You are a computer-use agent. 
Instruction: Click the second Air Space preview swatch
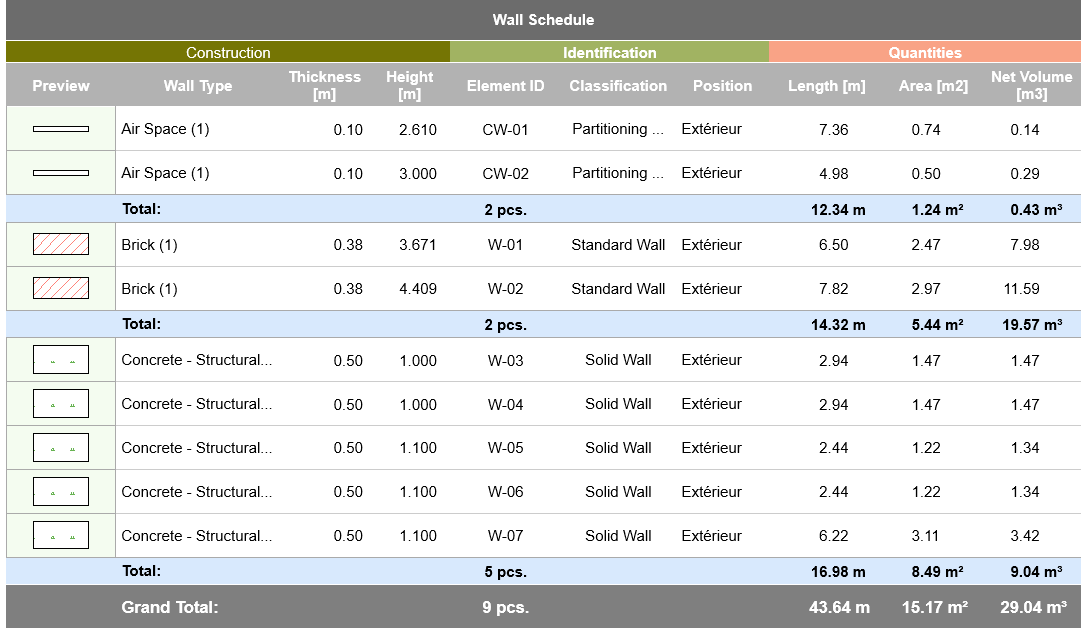(x=60, y=172)
